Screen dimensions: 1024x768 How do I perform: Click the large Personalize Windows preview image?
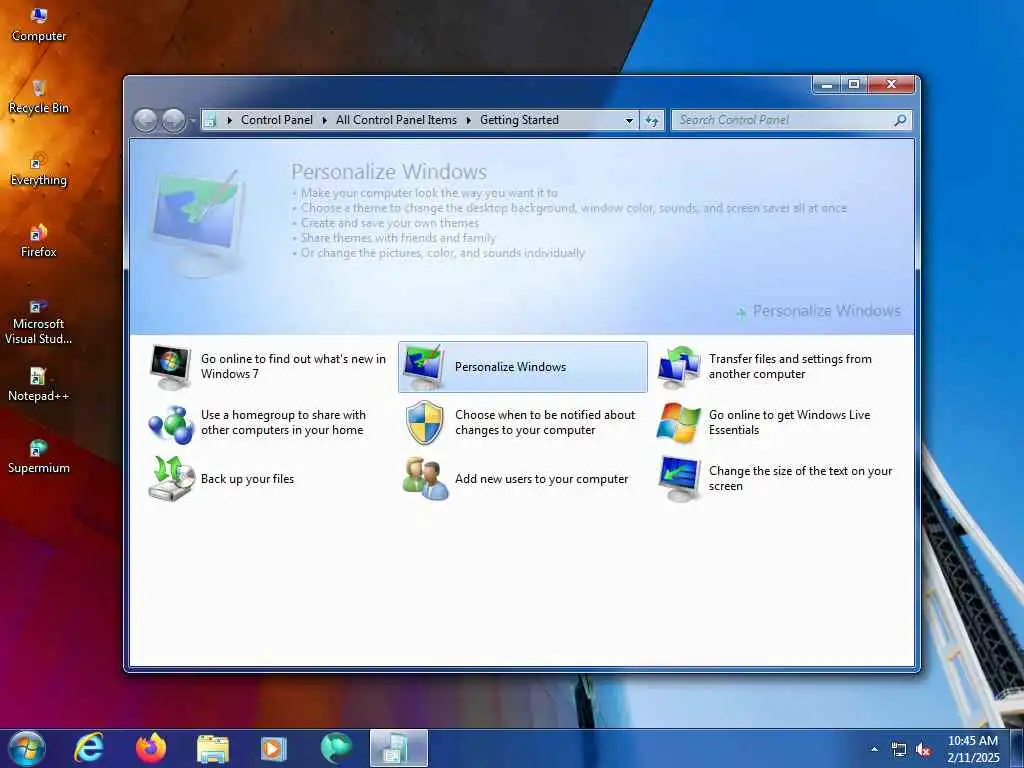[199, 222]
